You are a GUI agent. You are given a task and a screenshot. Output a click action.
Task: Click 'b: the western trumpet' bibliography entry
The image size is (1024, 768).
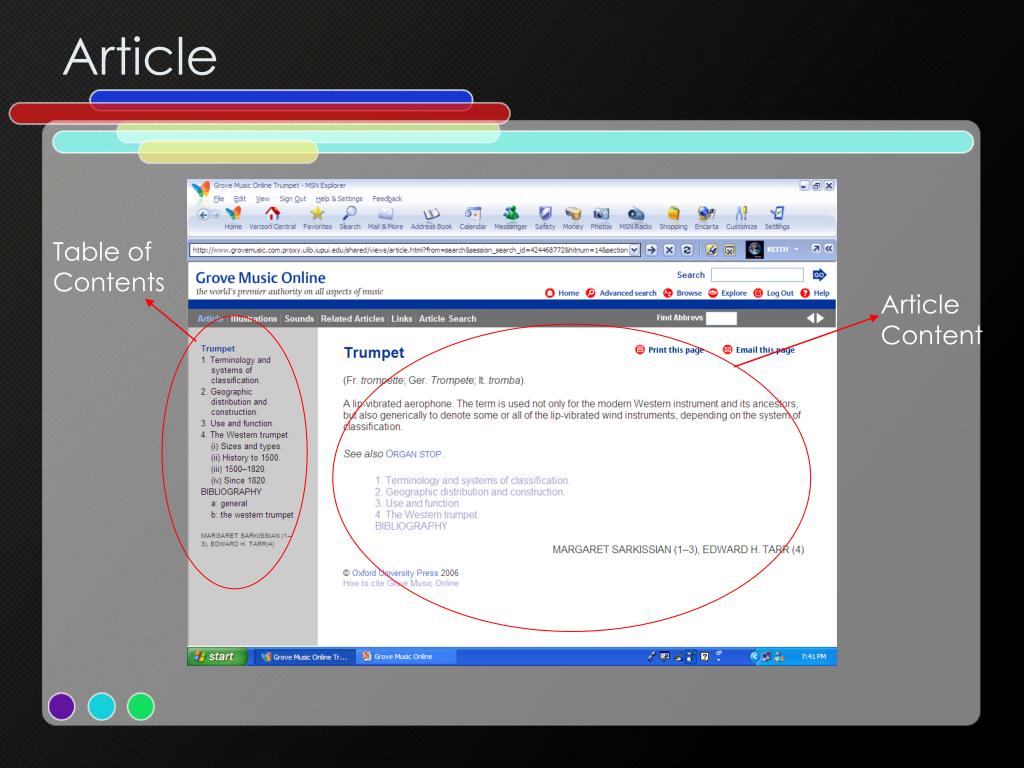pyautogui.click(x=252, y=515)
